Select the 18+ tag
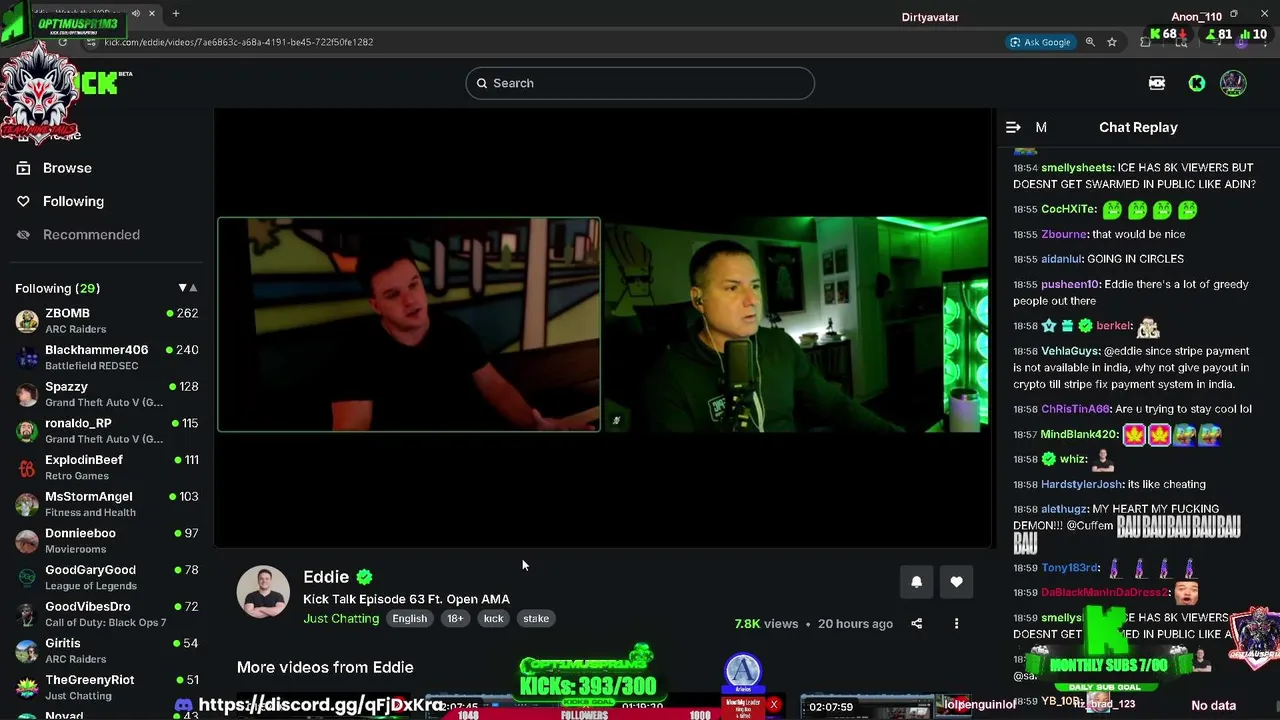 tap(455, 619)
